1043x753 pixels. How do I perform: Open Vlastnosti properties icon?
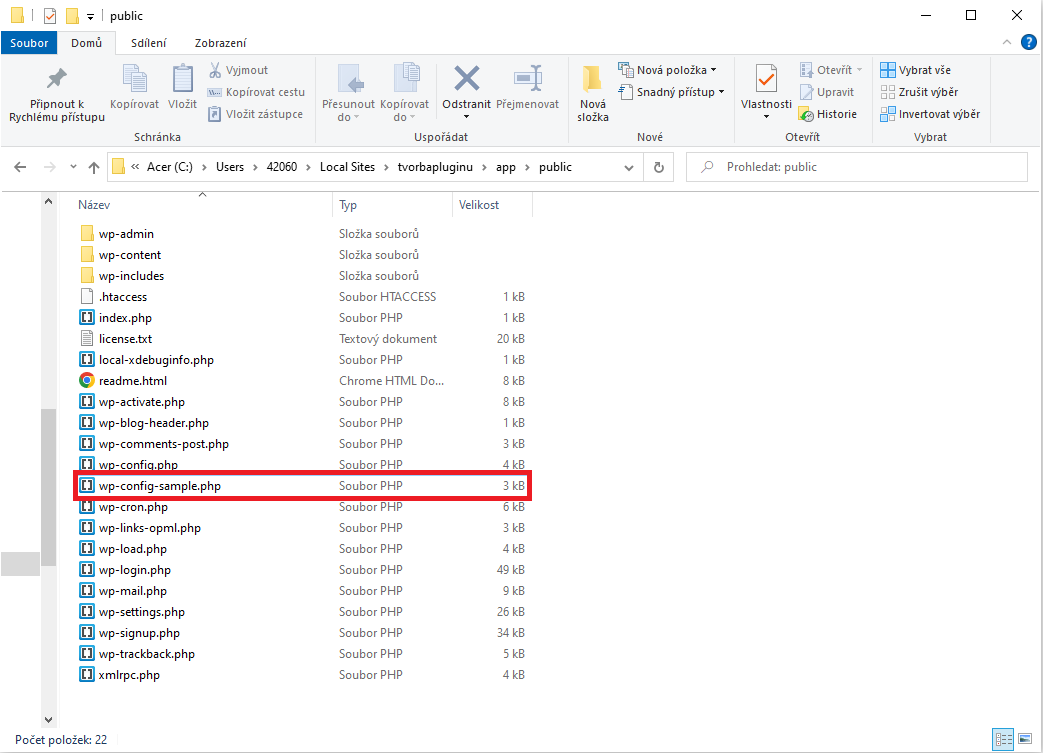(x=766, y=79)
